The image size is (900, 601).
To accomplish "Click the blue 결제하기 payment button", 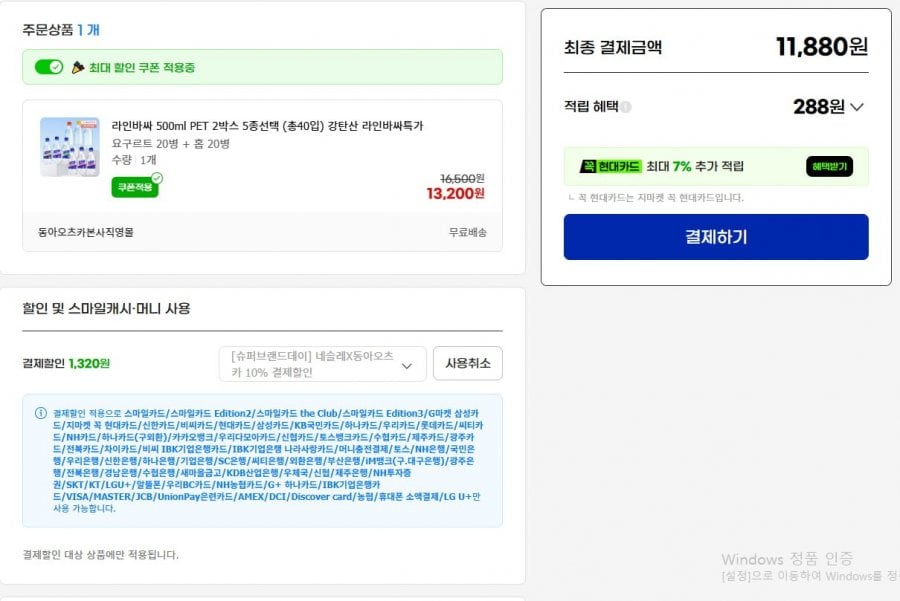I will 716,237.
